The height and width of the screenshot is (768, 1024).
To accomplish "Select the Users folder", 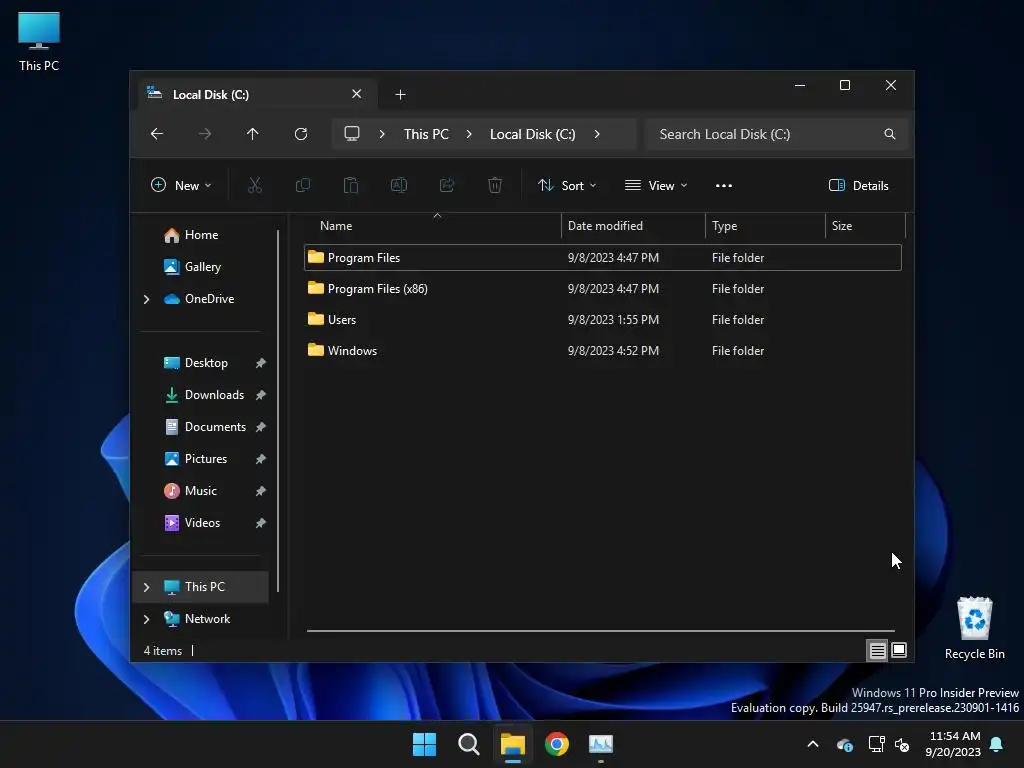I will (x=603, y=319).
